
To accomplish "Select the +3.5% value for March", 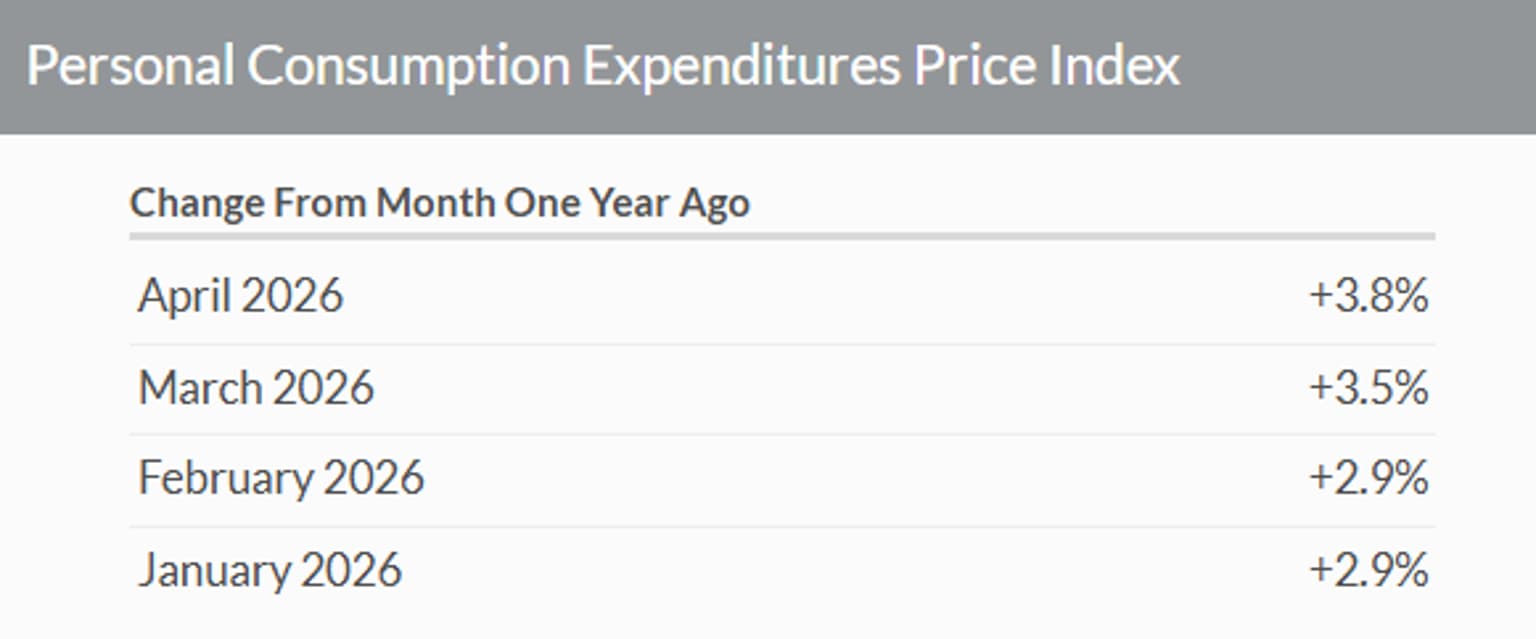I will 1368,388.
